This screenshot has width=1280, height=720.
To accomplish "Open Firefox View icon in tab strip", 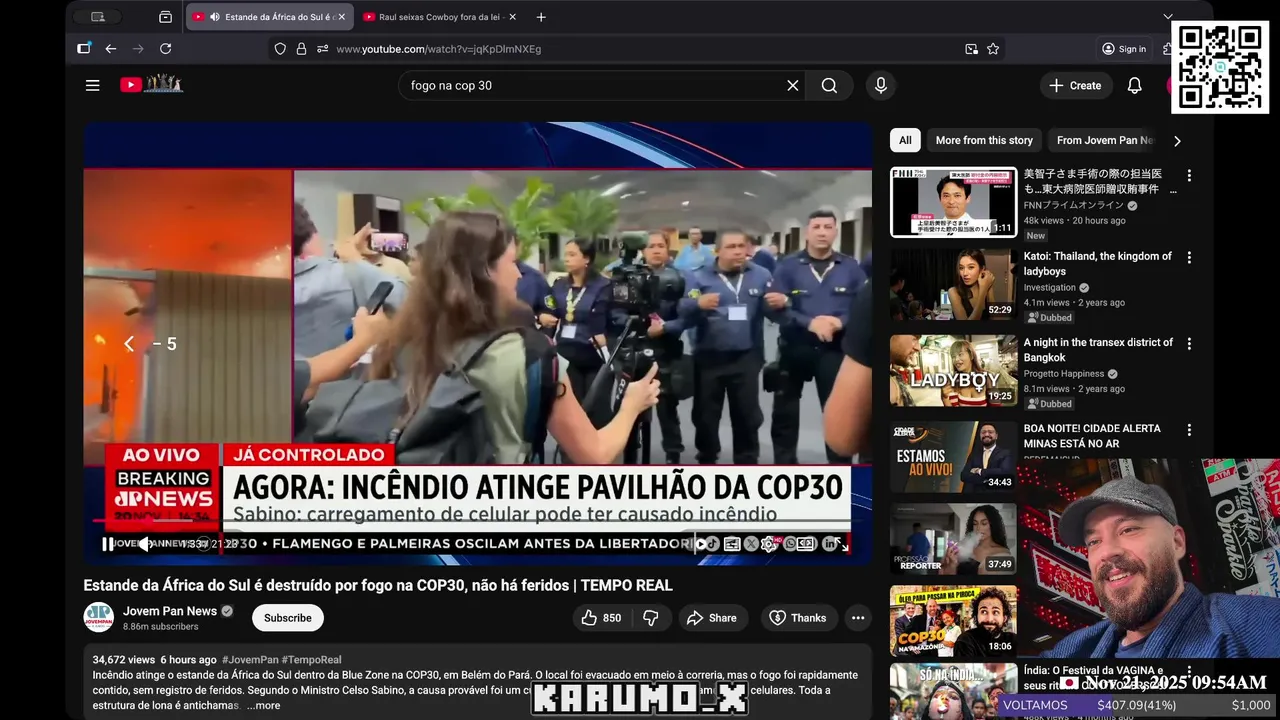I will [165, 17].
